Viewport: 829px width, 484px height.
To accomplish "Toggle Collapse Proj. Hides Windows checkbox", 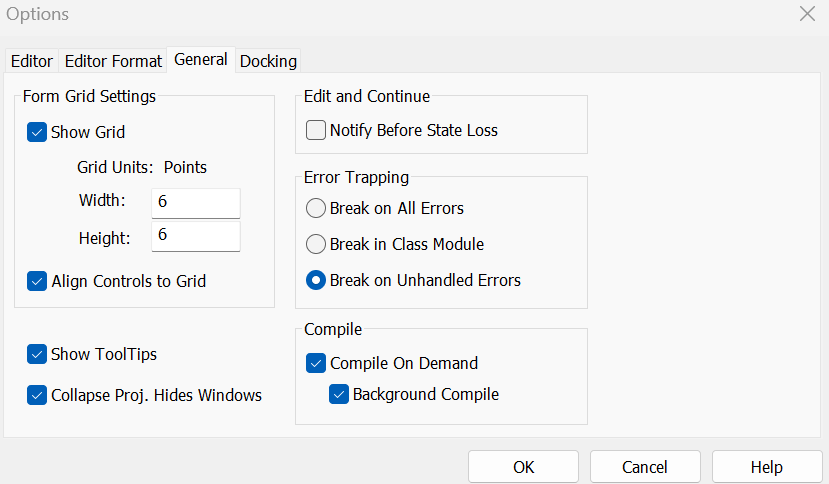I will pos(38,395).
